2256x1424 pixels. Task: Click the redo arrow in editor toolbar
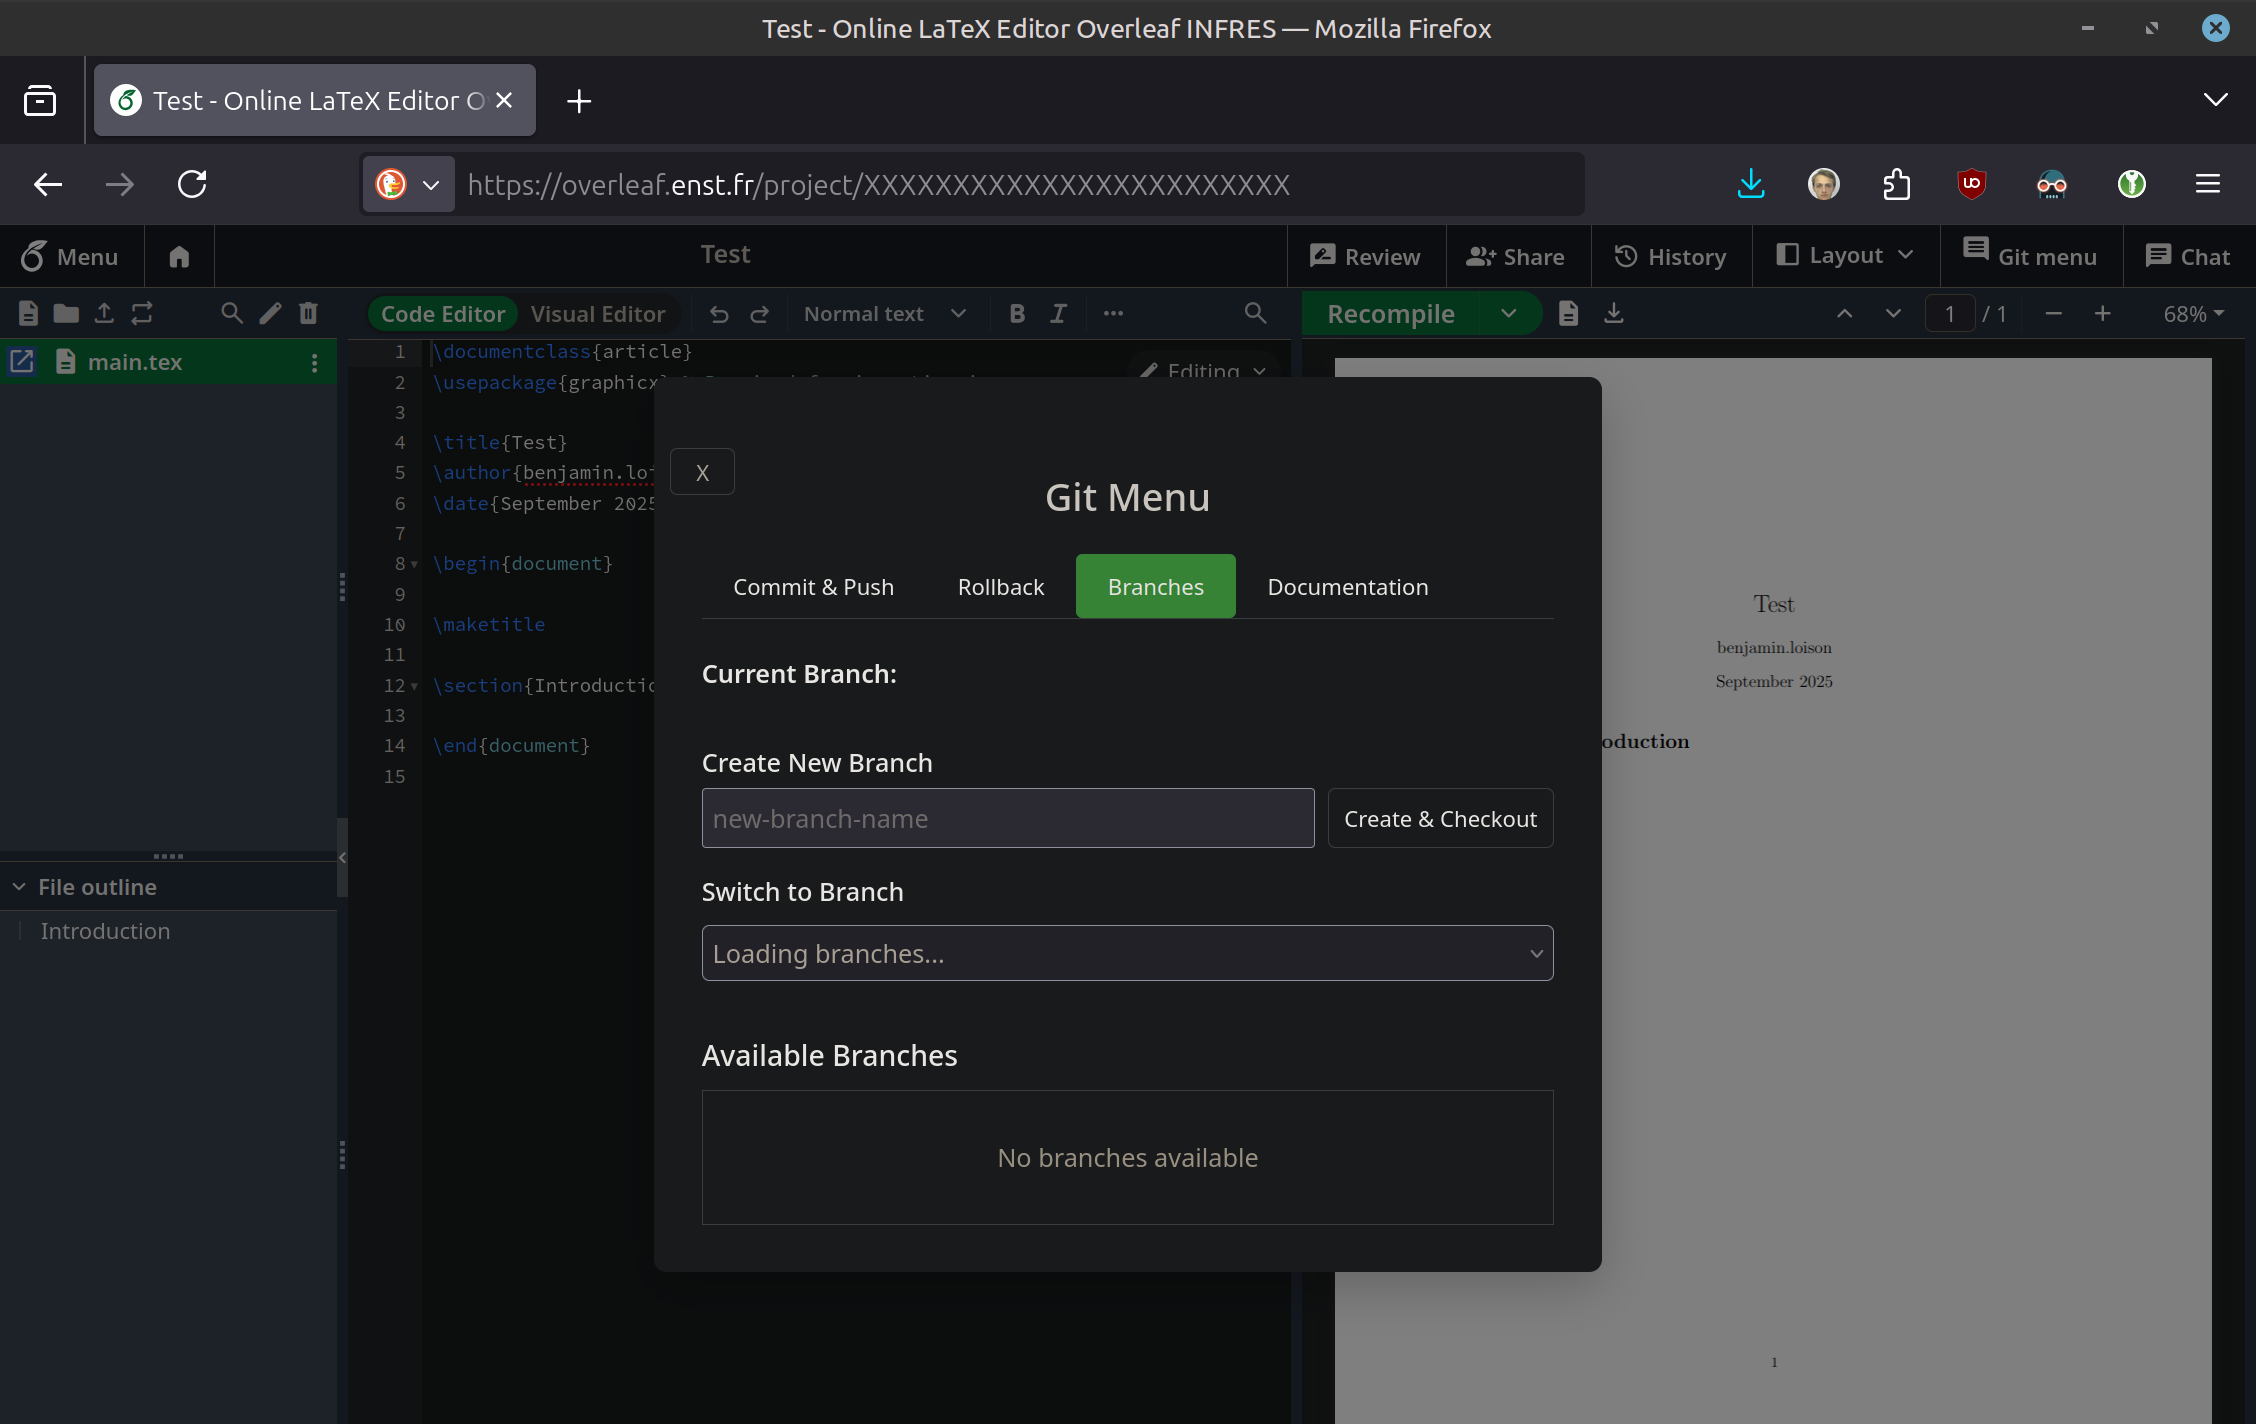point(760,314)
